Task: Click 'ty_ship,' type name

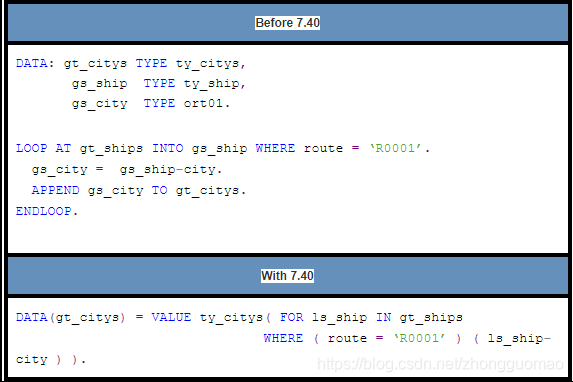Action: (215, 84)
